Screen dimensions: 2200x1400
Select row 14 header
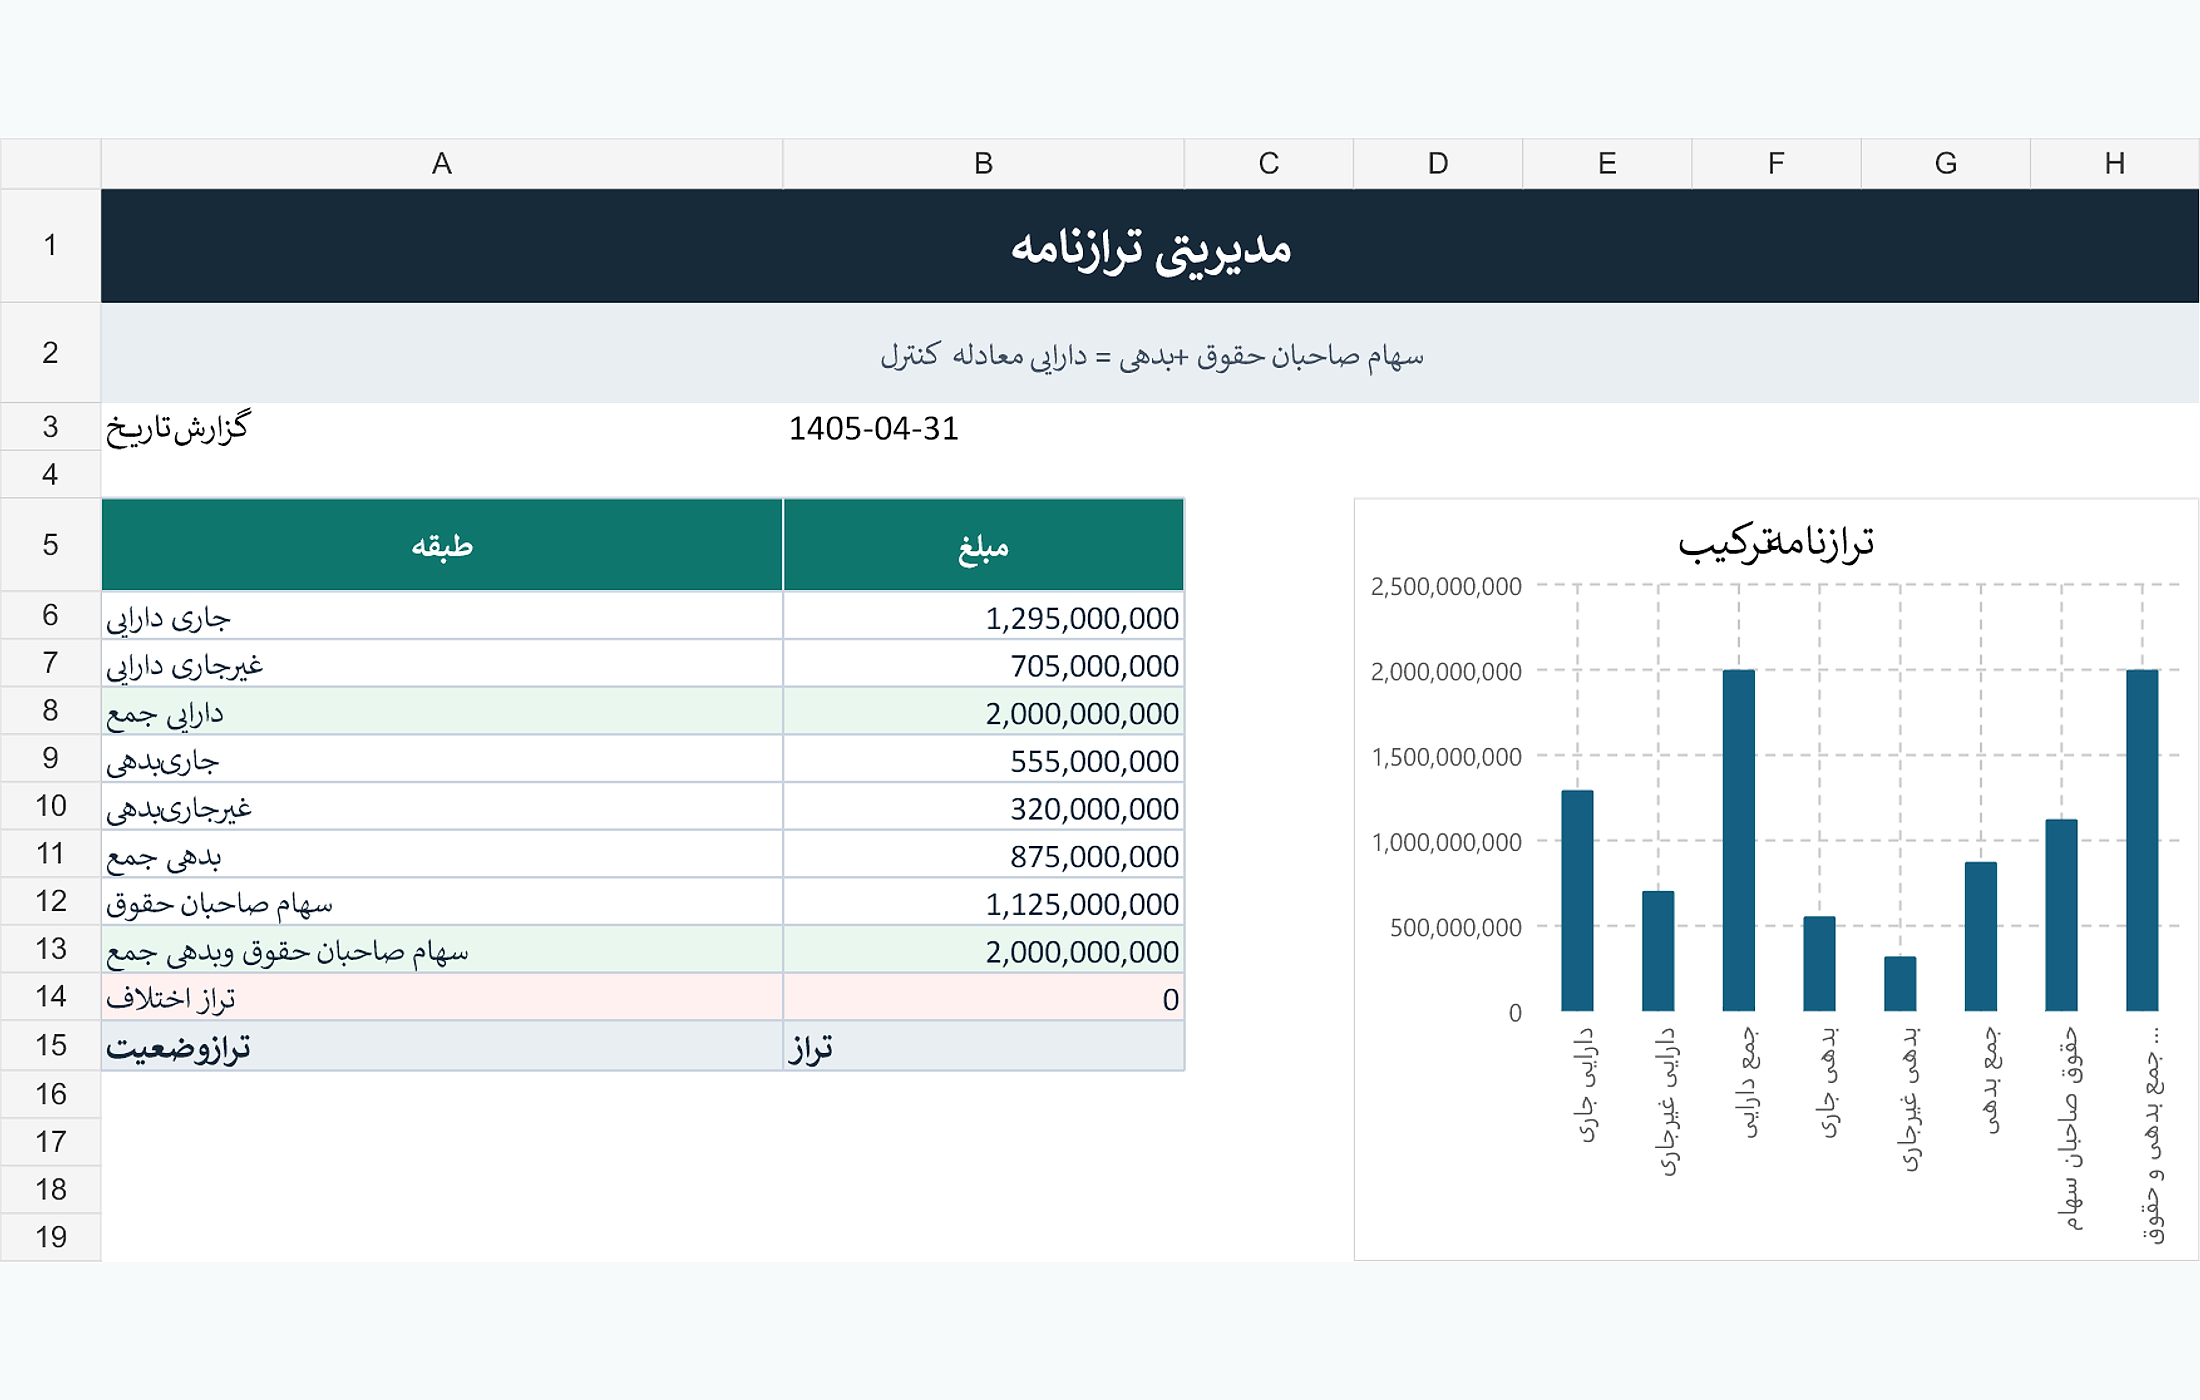[x=50, y=996]
